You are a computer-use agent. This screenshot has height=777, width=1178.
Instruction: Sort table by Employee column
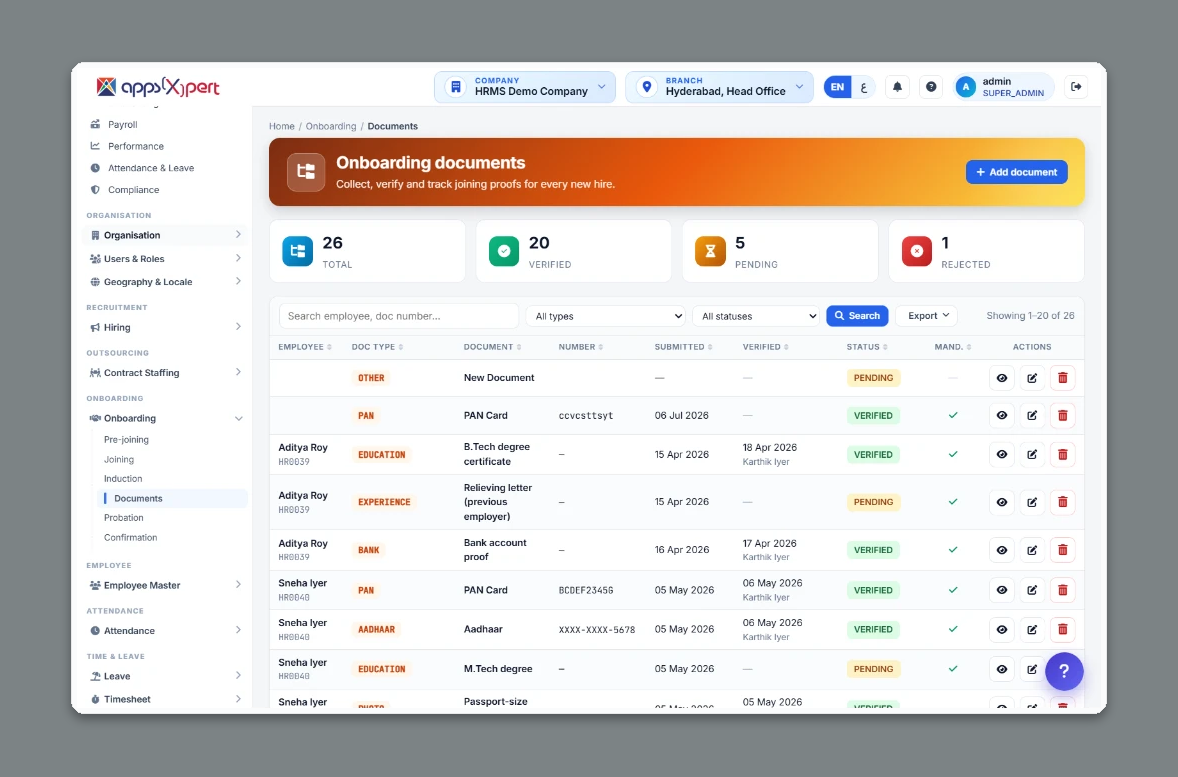pyautogui.click(x=305, y=347)
